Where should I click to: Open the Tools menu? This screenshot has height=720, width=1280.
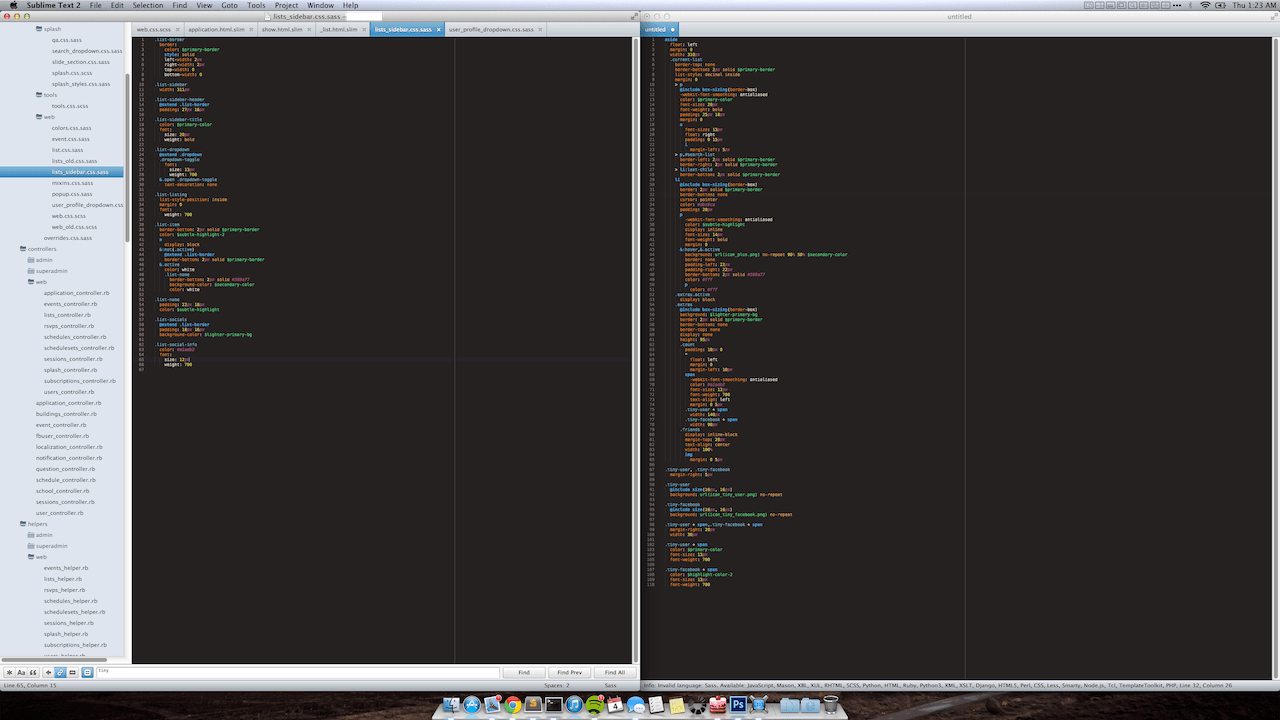(x=256, y=5)
